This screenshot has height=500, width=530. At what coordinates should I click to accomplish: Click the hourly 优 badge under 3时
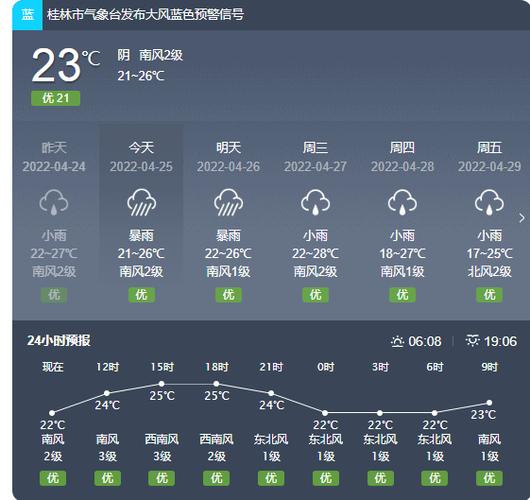coord(380,478)
